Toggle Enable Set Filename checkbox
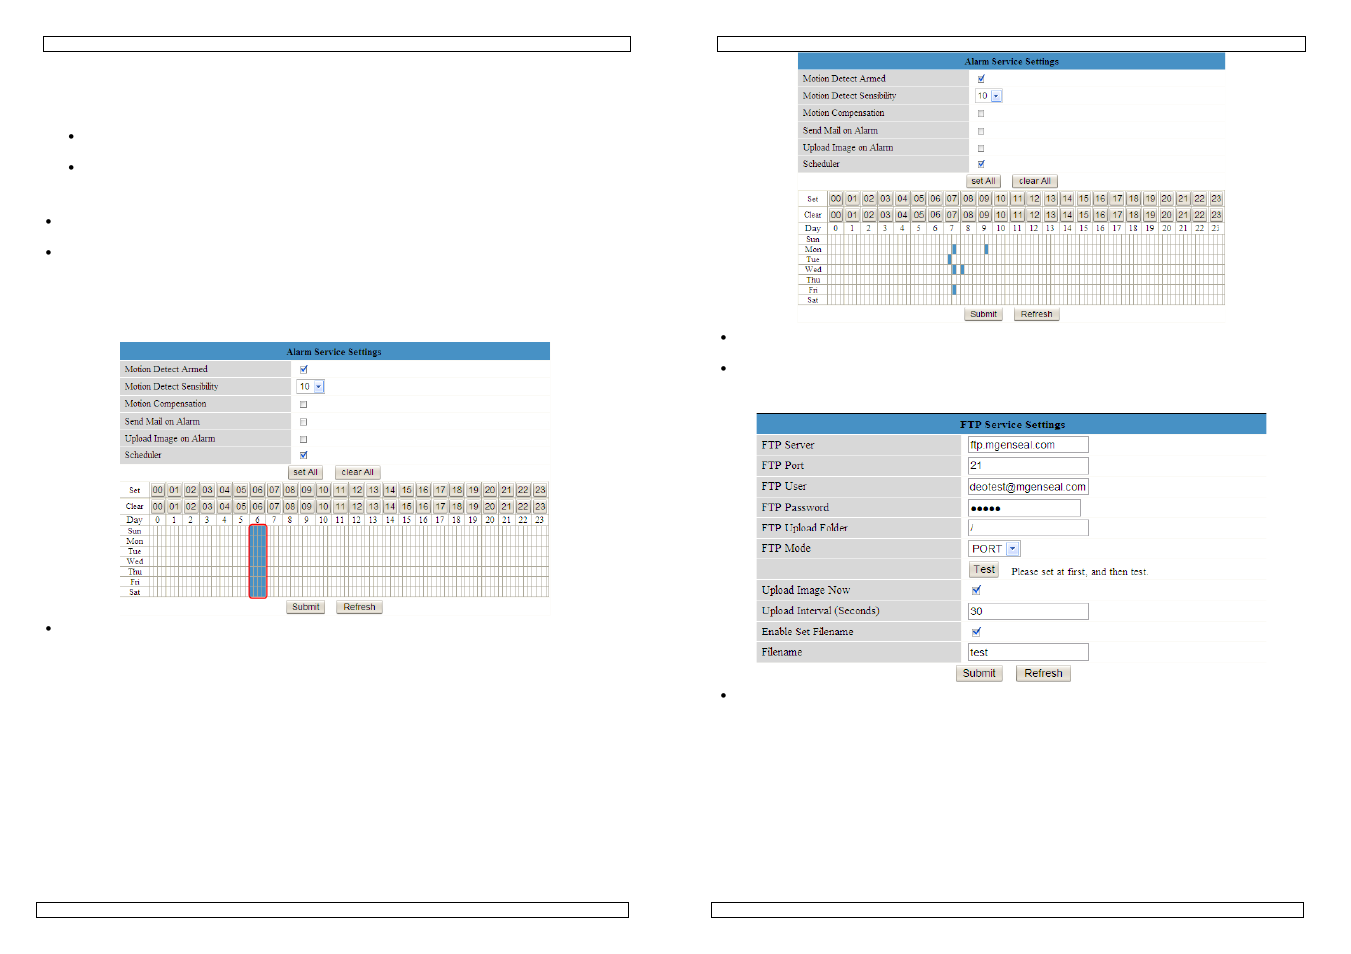Screen dimensions: 1351x954 coord(976,632)
